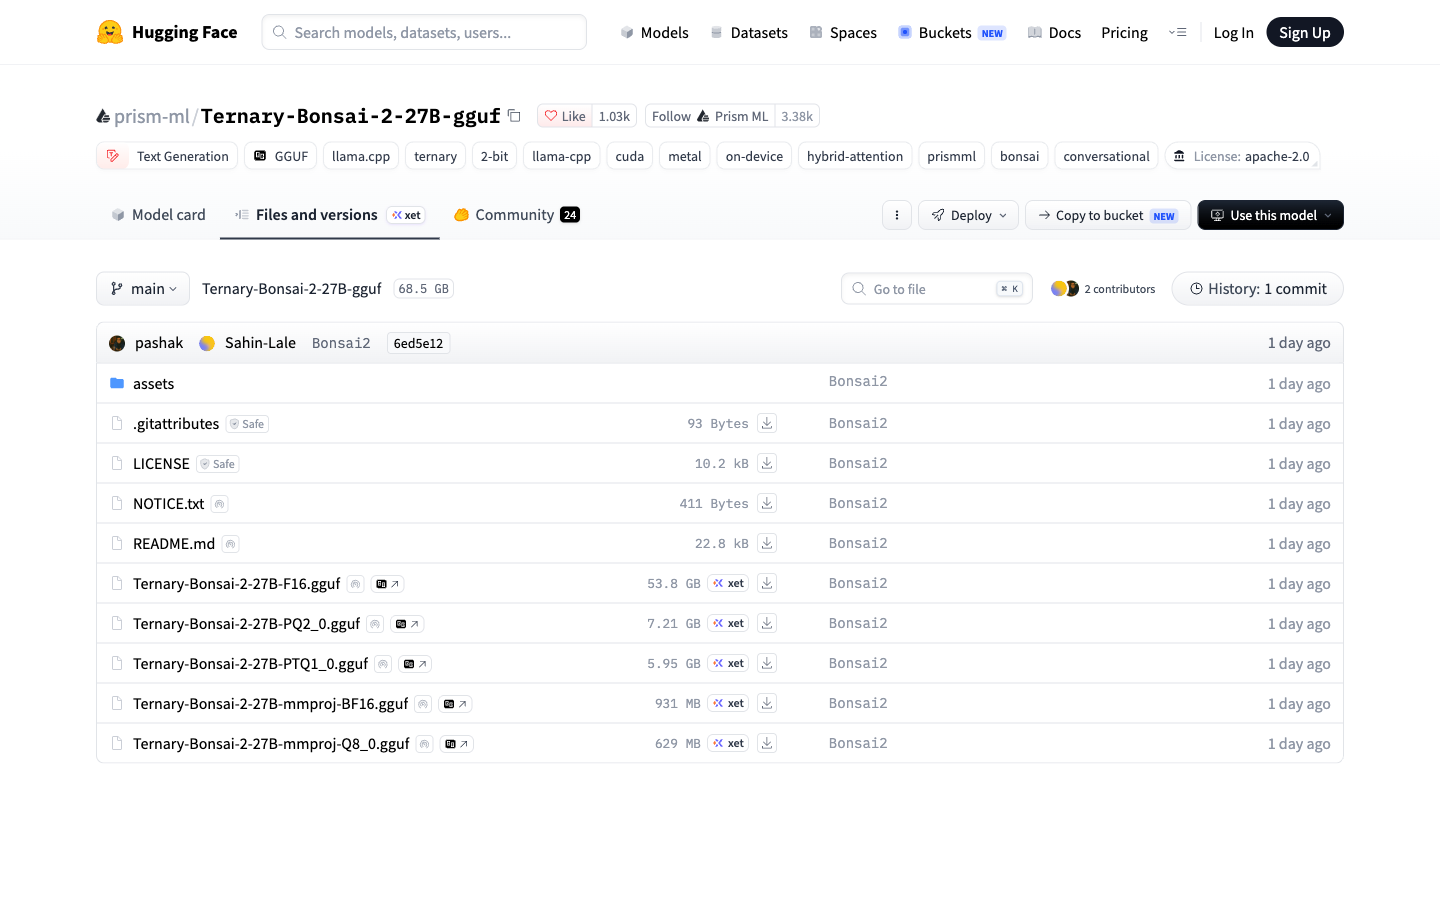Image resolution: width=1440 pixels, height=900 pixels.
Task: Go to Models in the top navigation
Action: pos(654,33)
